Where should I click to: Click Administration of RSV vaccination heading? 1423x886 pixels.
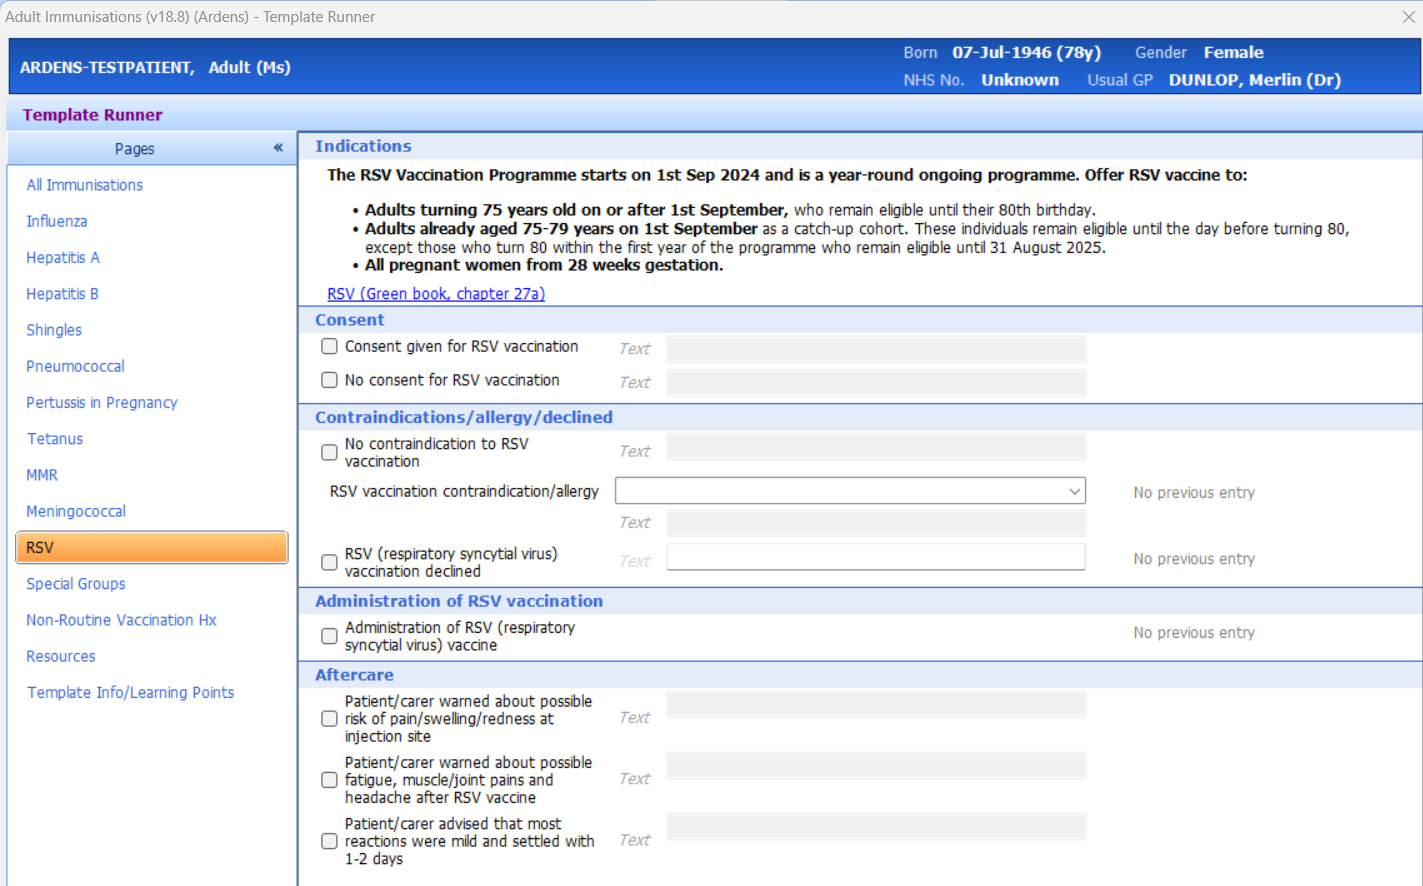pos(459,601)
